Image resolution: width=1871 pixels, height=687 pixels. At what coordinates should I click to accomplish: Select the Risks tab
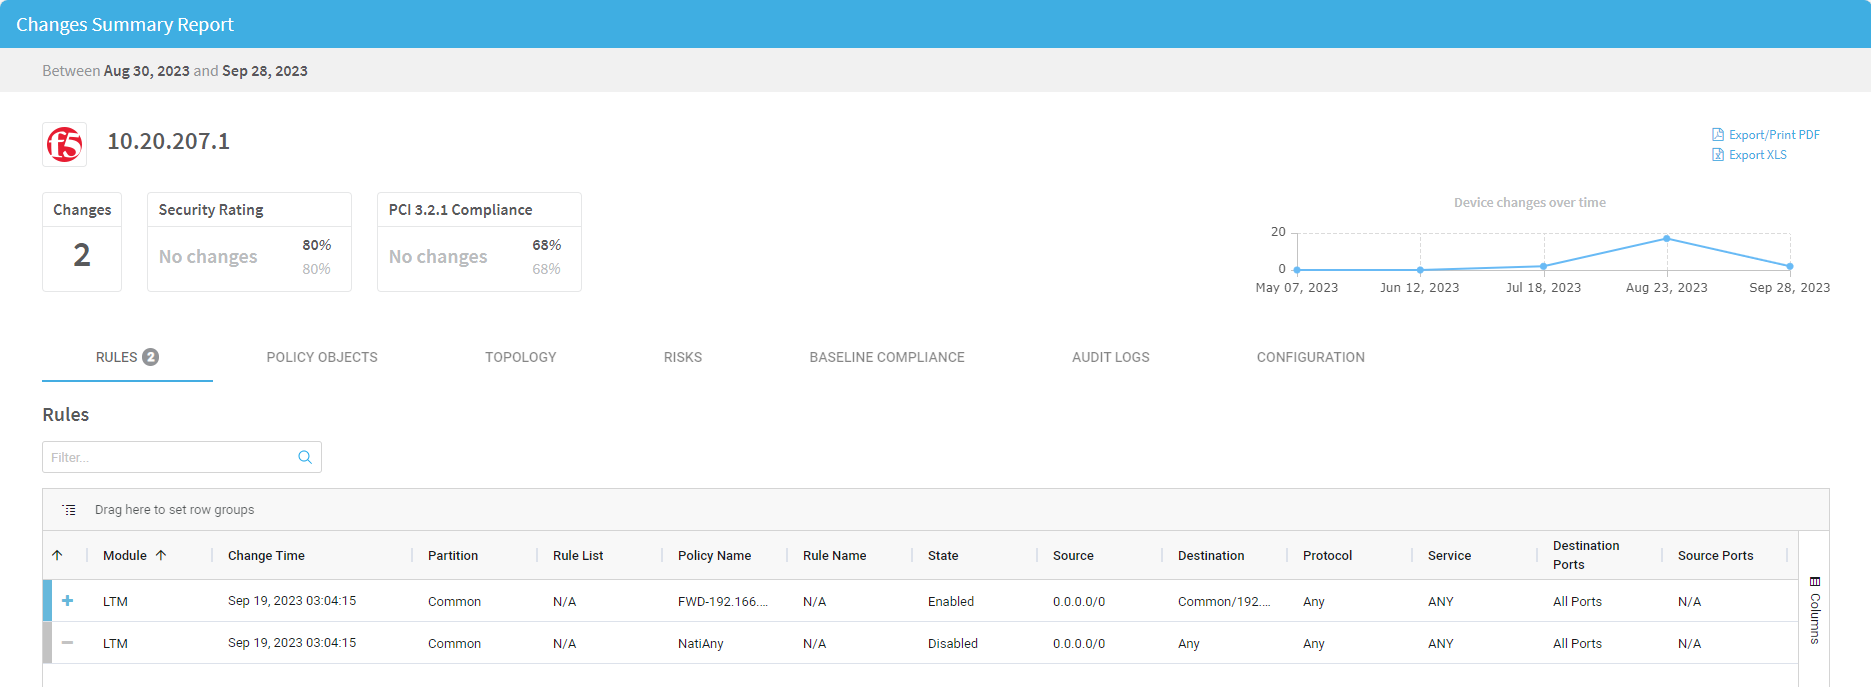[x=683, y=357]
